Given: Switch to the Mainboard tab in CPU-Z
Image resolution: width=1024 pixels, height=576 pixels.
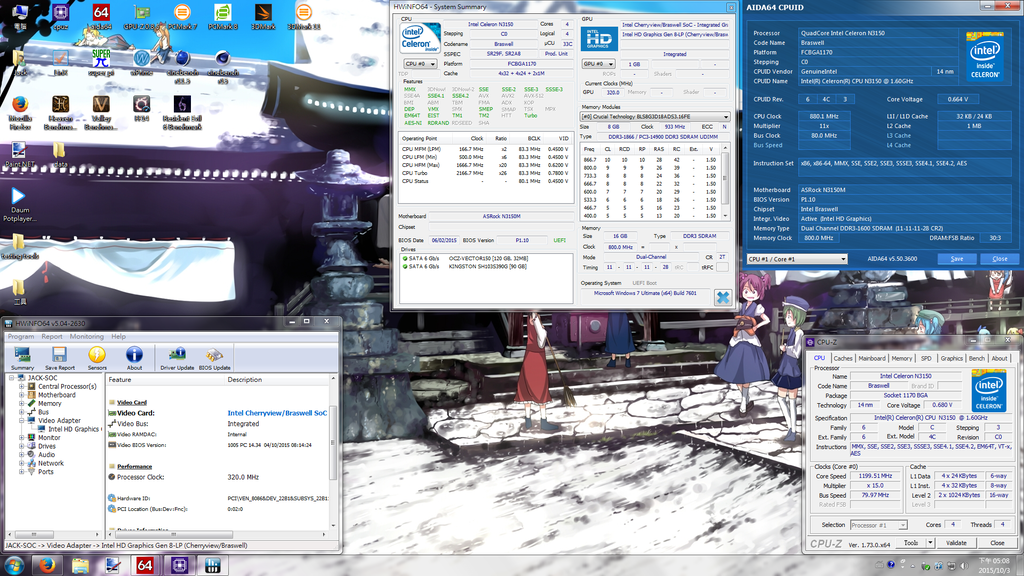Looking at the screenshot, I should click(872, 358).
